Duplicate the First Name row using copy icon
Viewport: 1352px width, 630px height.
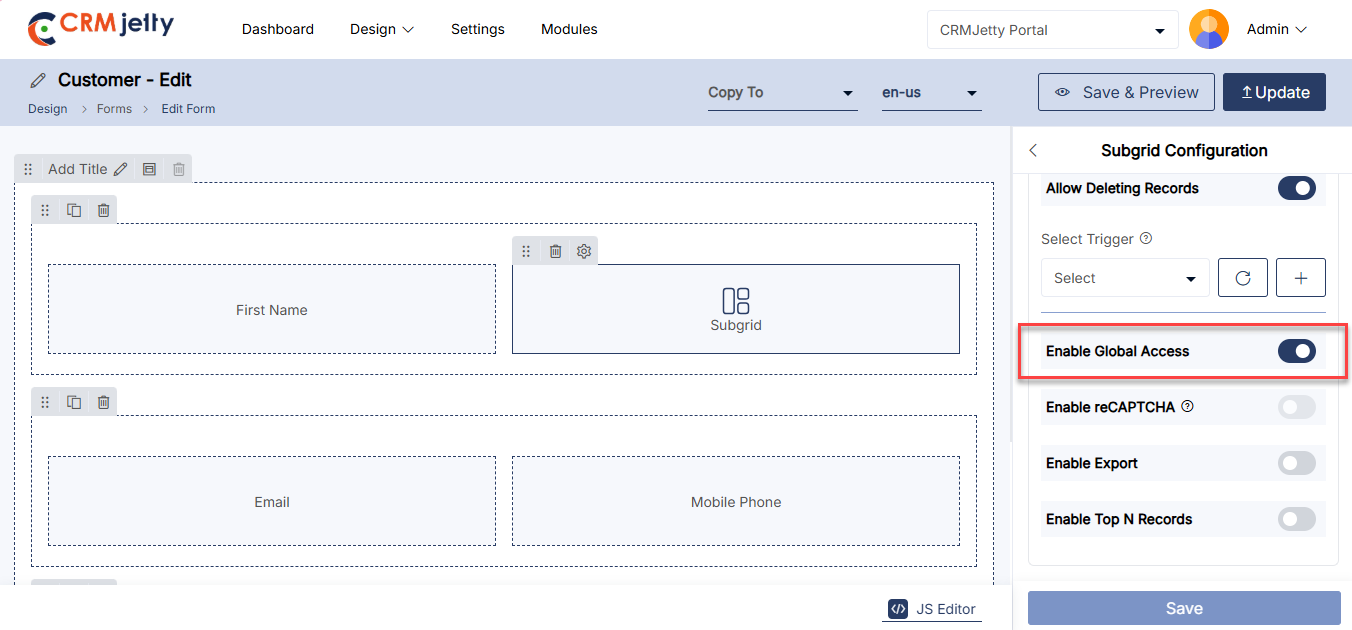click(74, 210)
